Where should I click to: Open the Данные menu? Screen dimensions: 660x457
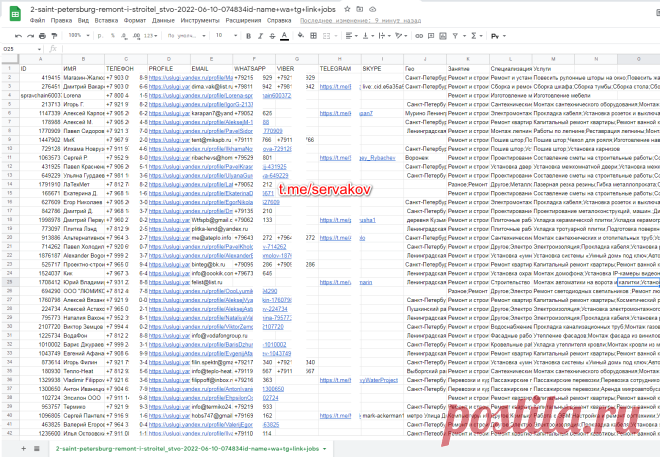[163, 20]
